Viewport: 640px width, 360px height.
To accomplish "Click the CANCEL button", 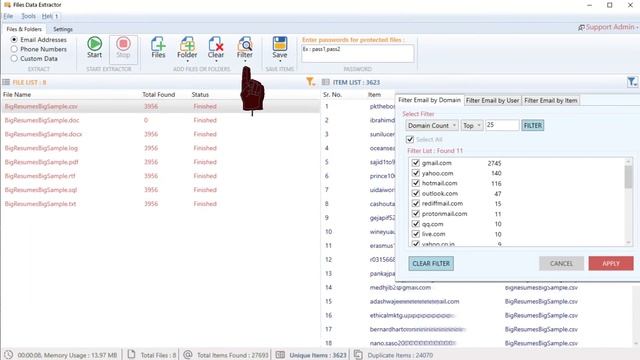I will coord(561,263).
